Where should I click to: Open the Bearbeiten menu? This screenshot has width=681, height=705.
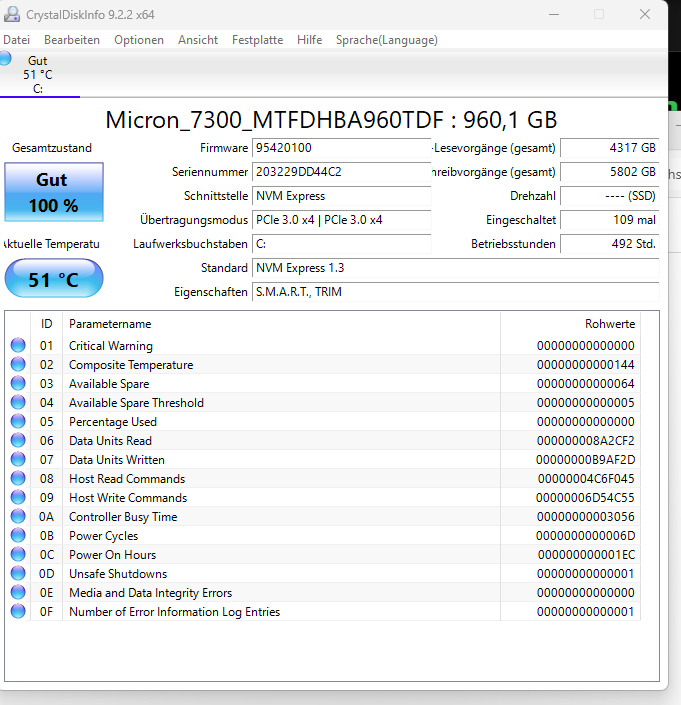[x=72, y=40]
